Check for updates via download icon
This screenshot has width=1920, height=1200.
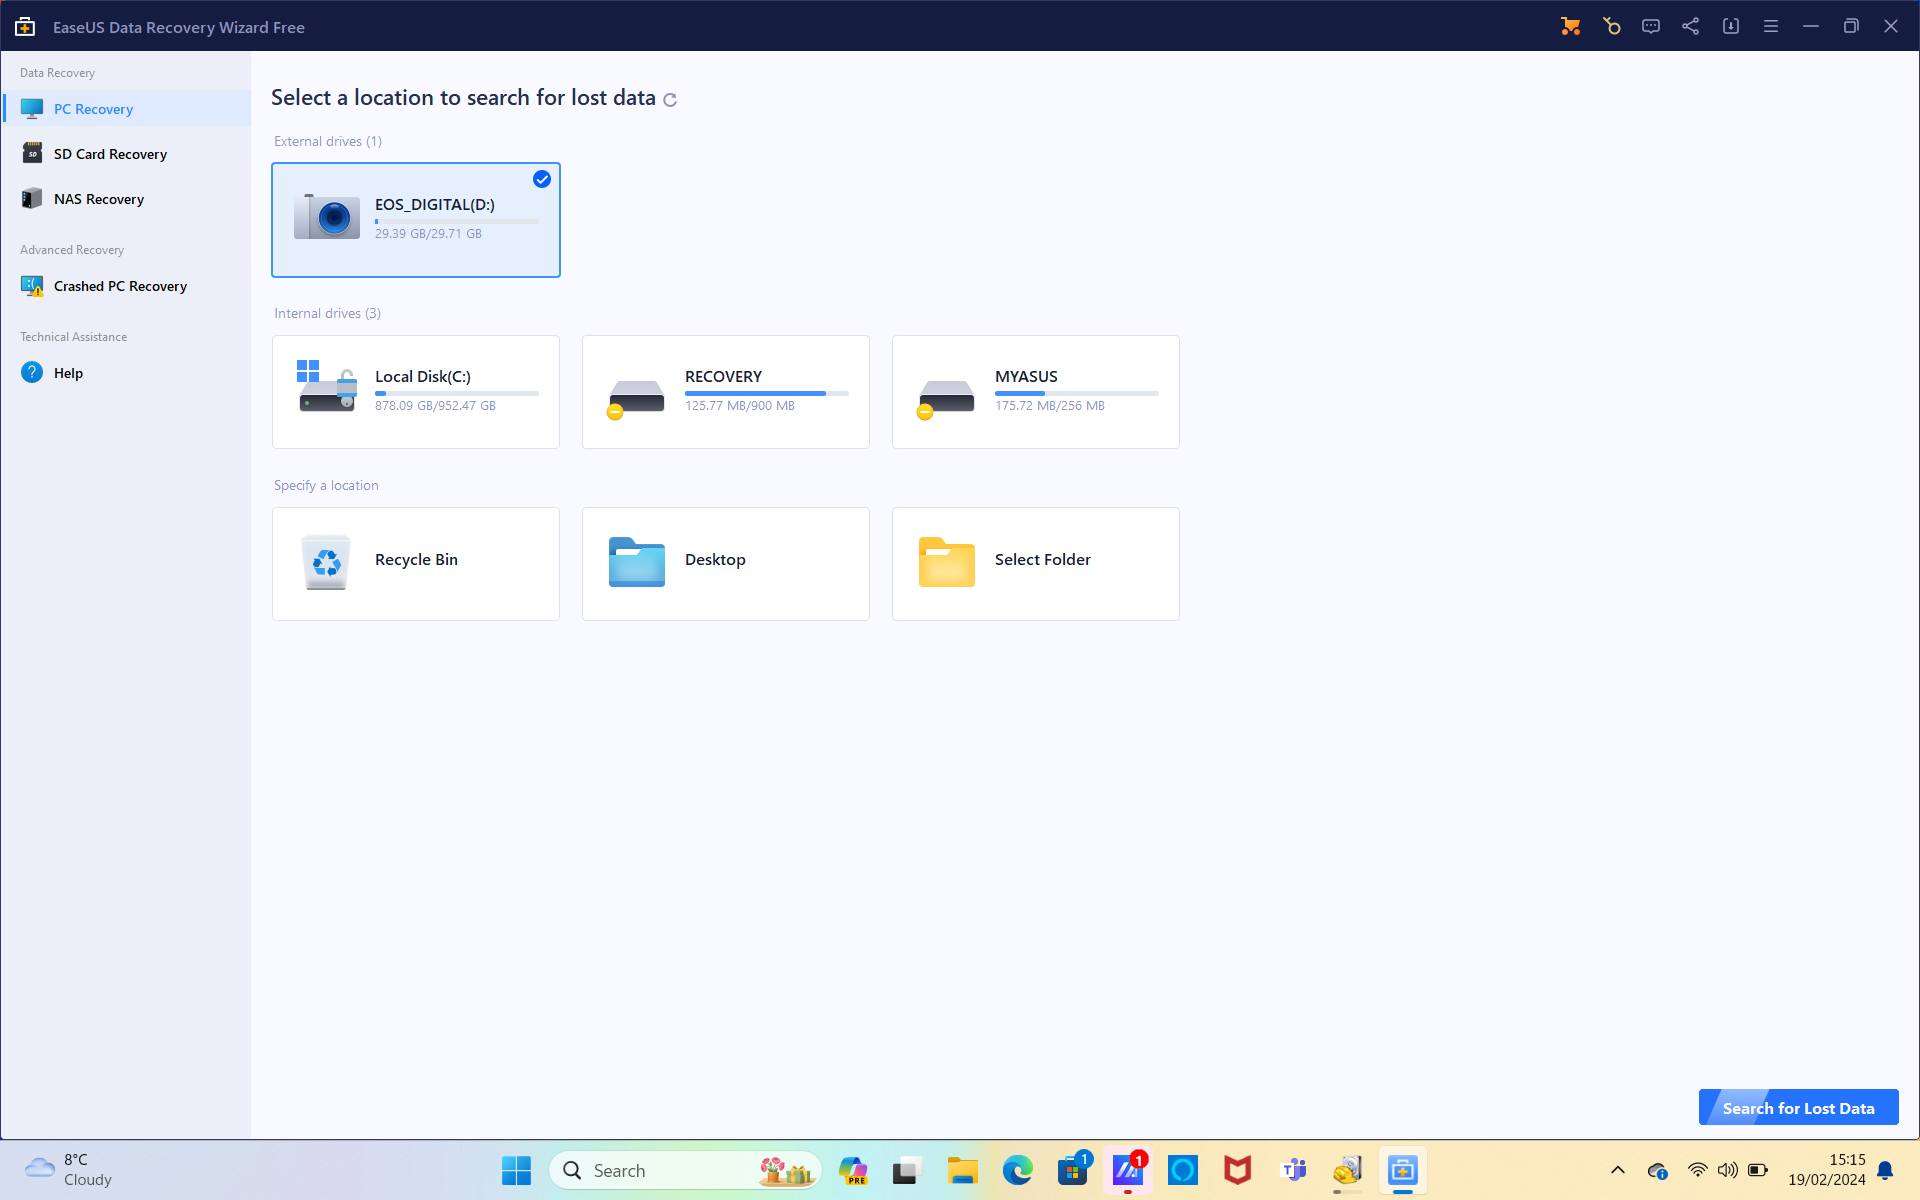(1731, 26)
